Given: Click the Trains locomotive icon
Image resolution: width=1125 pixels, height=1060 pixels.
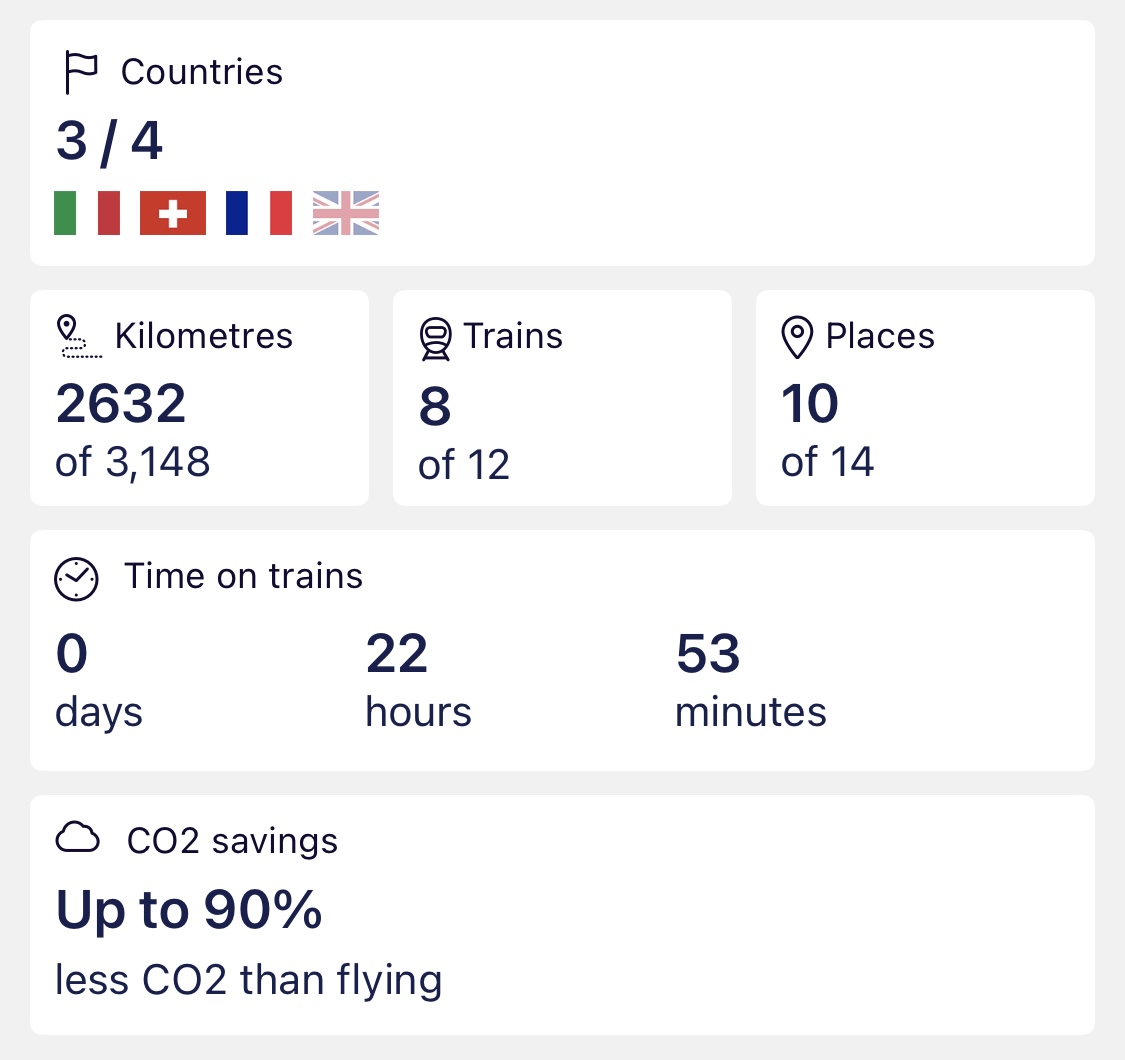Looking at the screenshot, I should pos(436,339).
